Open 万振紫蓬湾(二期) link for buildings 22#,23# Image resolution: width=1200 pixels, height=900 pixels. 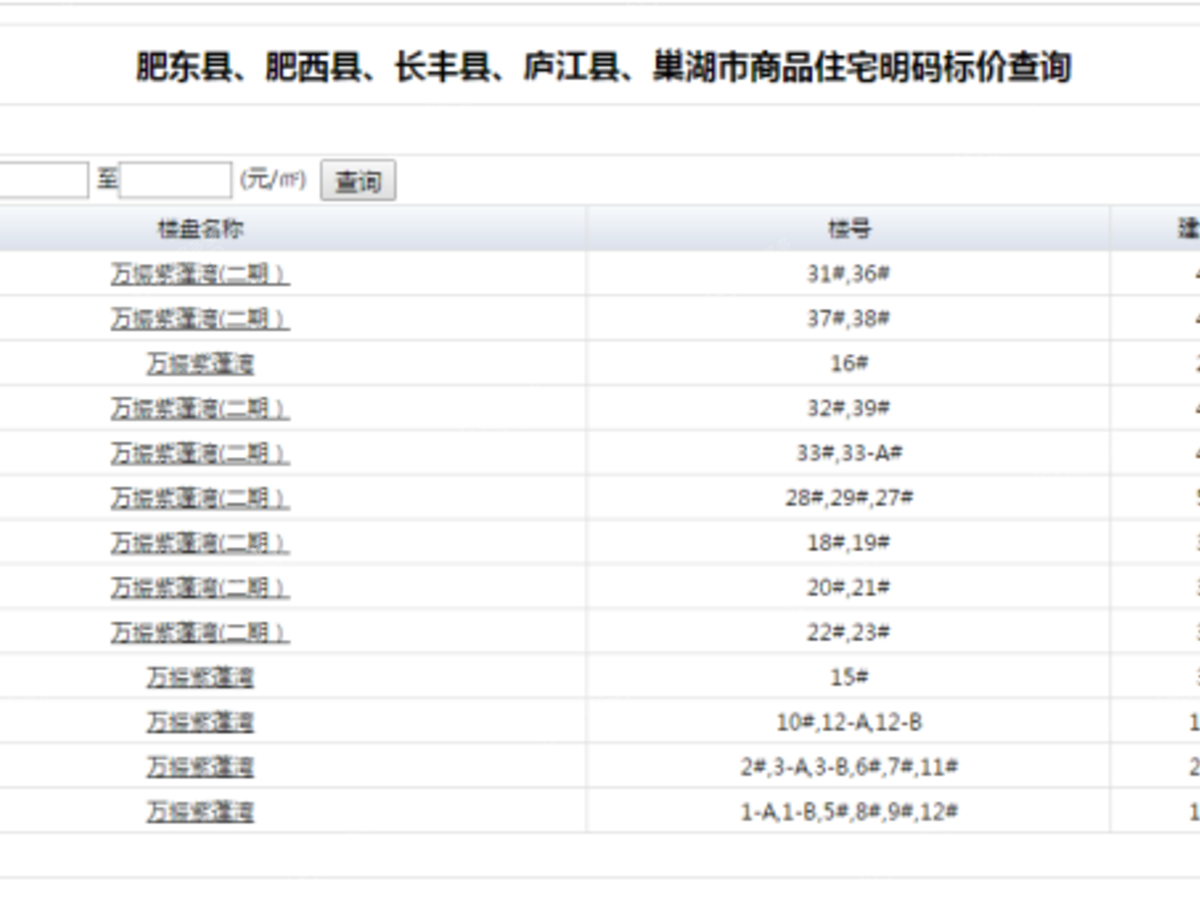click(x=200, y=632)
